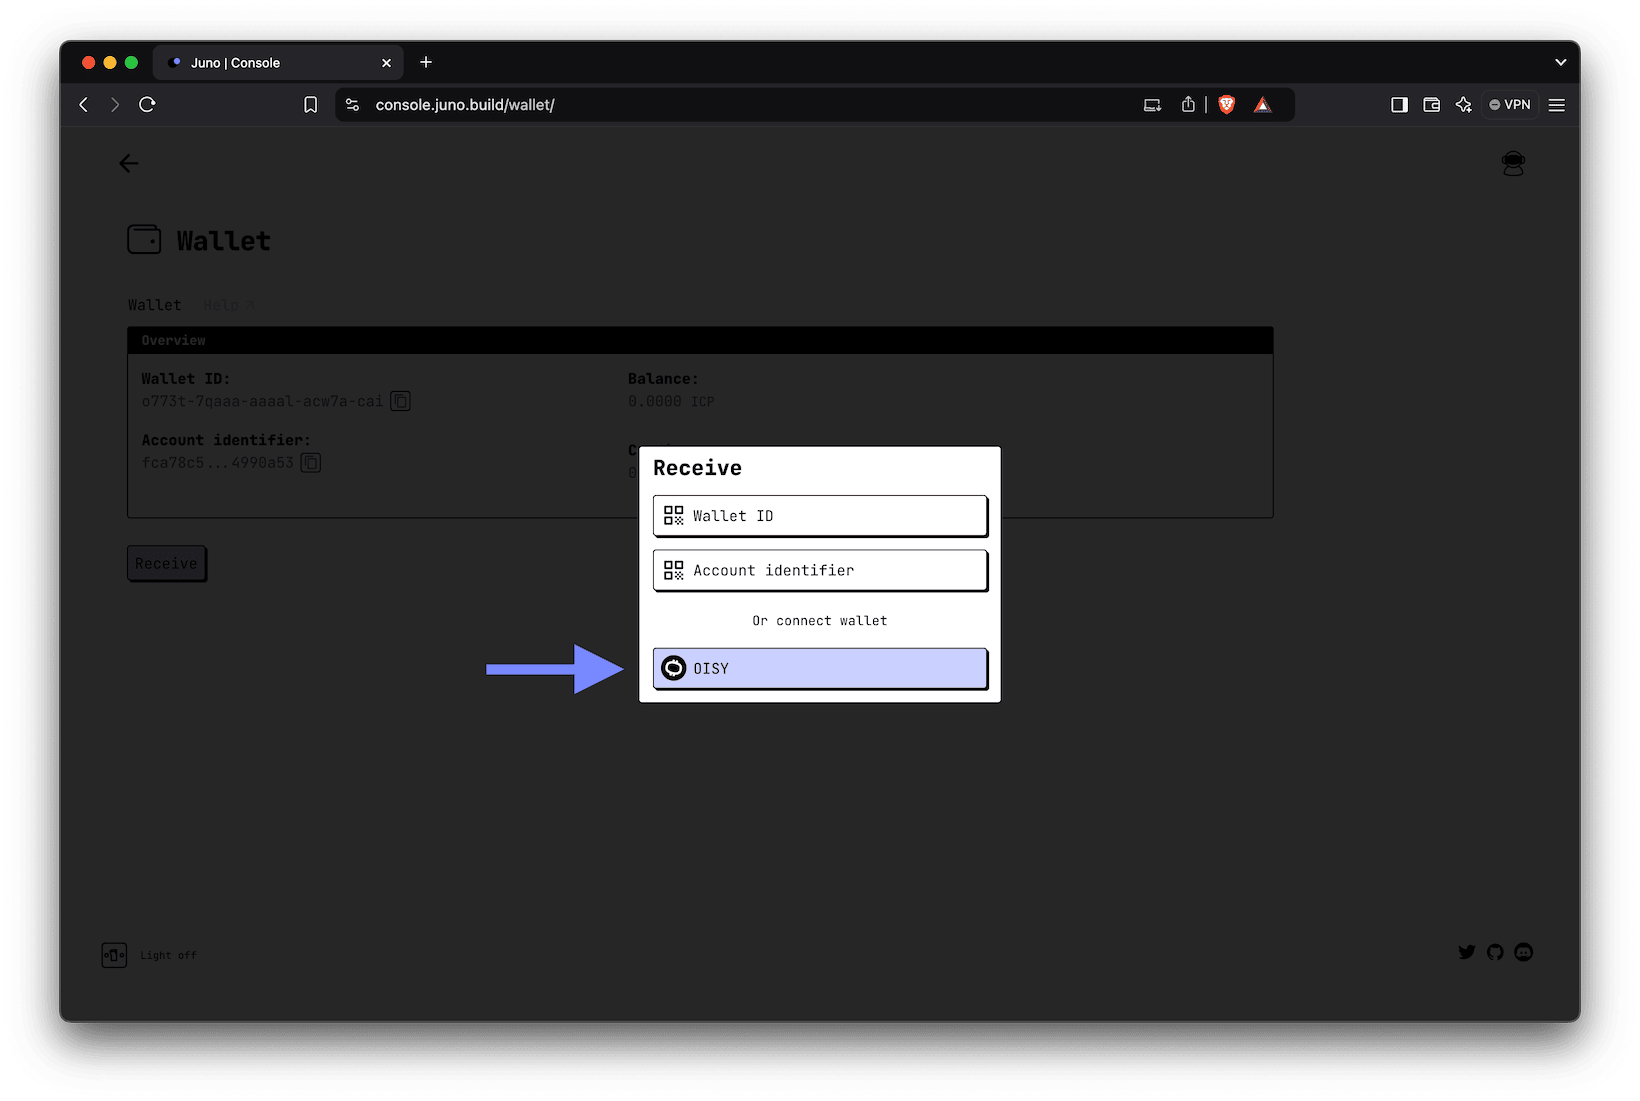
Task: Open the Brave Rewards triangle icon
Action: pyautogui.click(x=1262, y=104)
